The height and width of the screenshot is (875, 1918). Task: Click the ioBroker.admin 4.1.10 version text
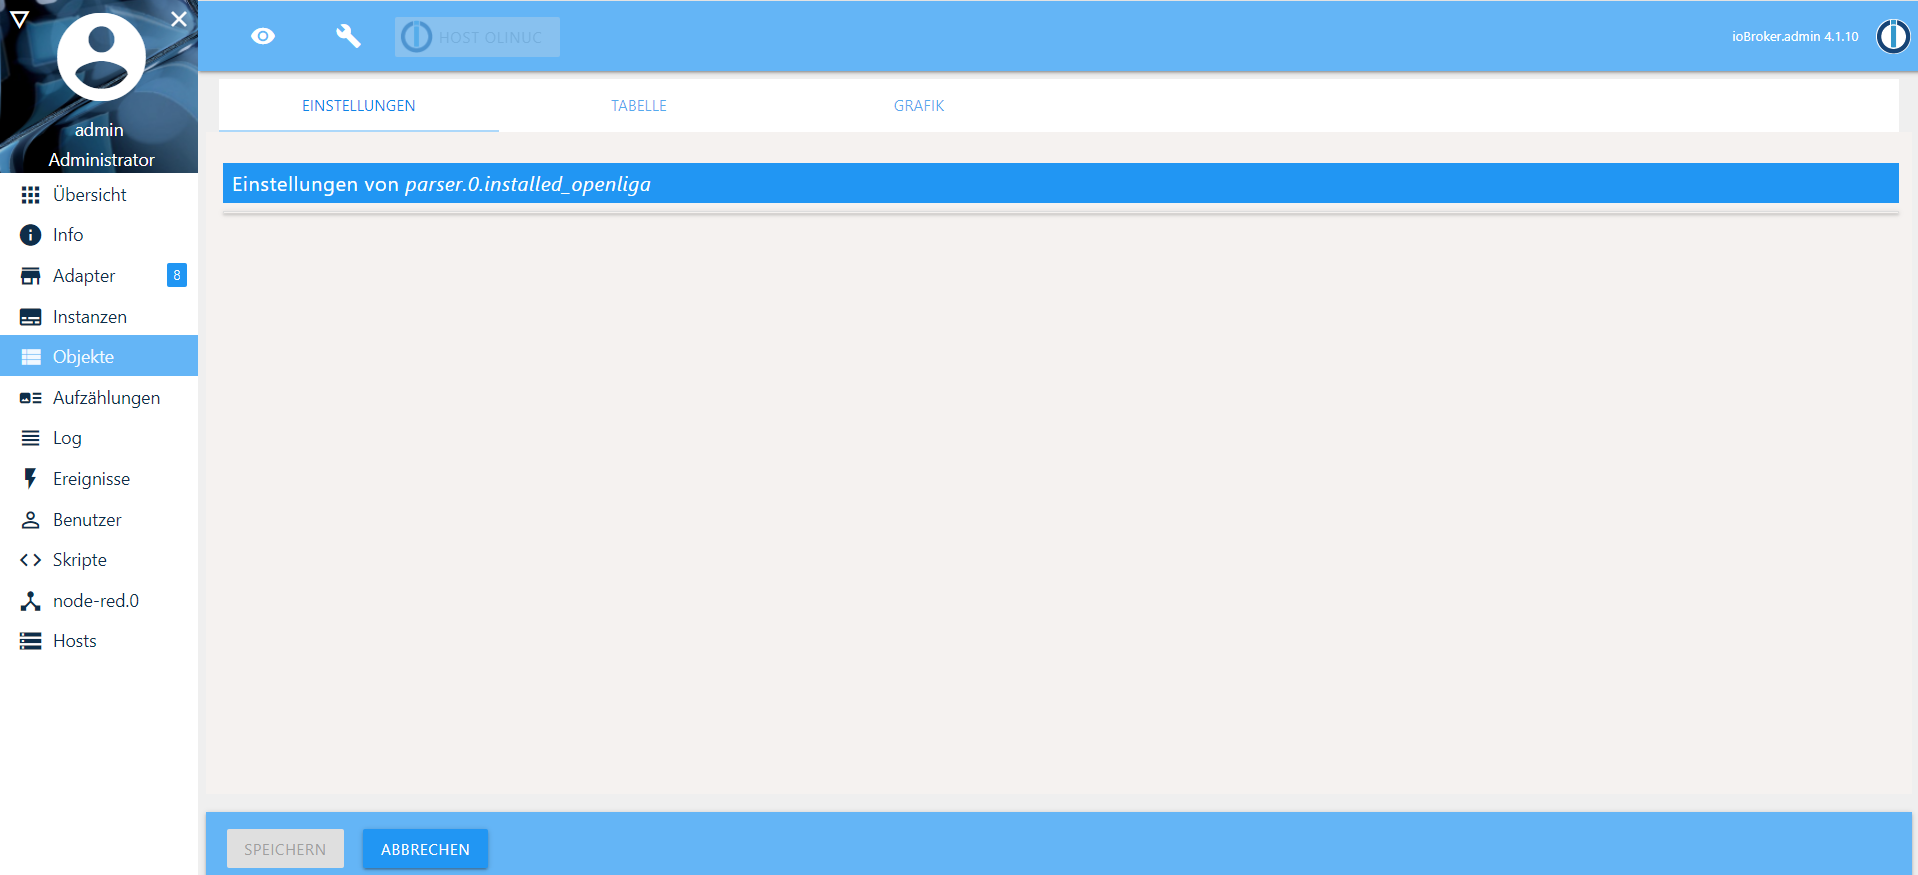pyautogui.click(x=1795, y=37)
